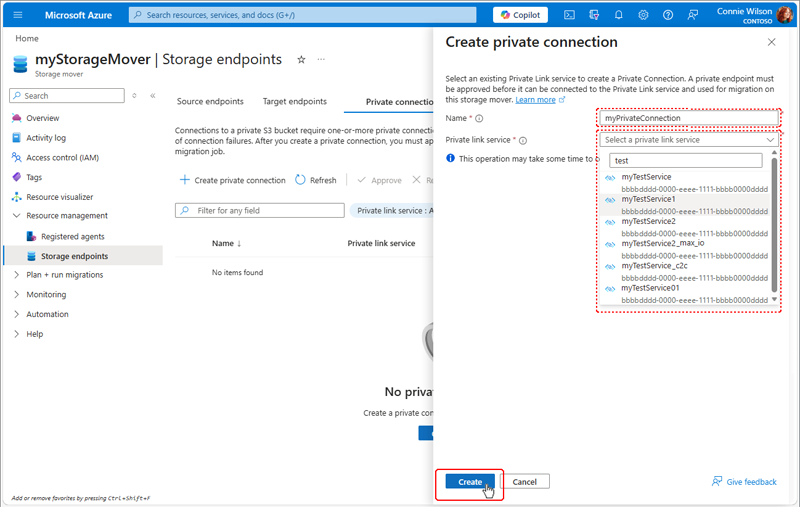Click the Copilot button
The image size is (800, 507).
(520, 15)
